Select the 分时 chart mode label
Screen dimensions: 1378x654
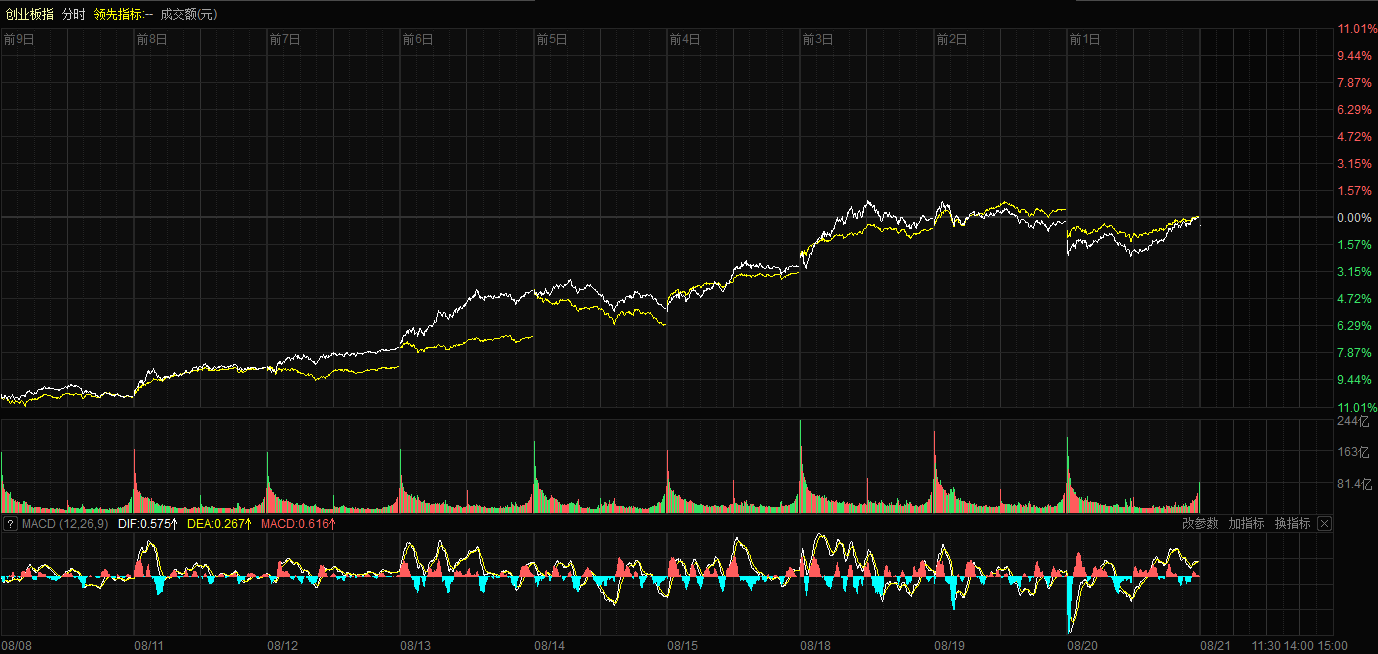(74, 14)
